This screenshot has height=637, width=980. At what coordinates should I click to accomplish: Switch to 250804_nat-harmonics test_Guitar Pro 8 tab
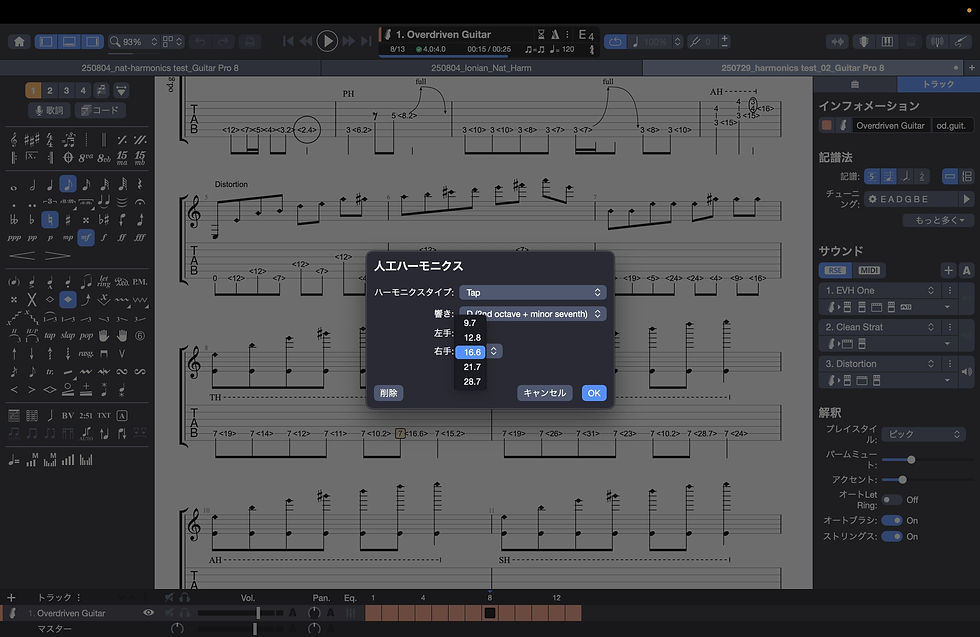click(x=160, y=68)
